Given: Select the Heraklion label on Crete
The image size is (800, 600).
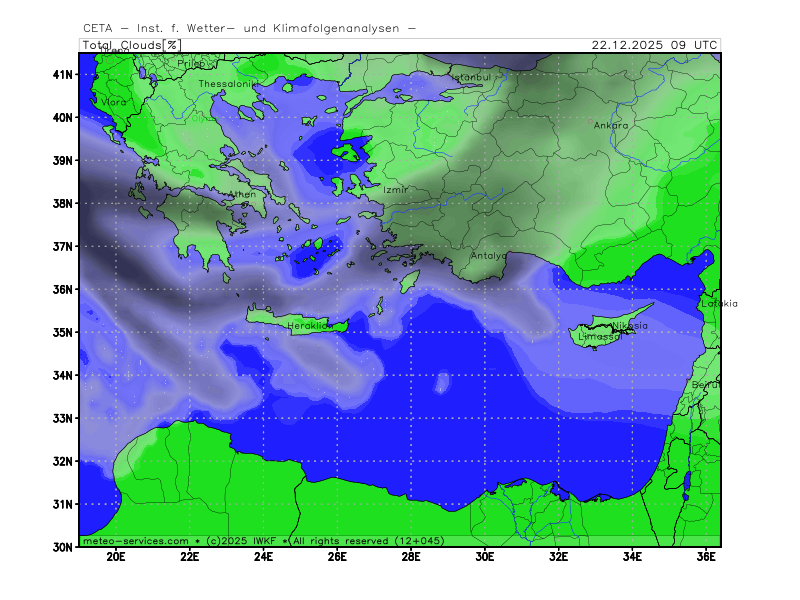Looking at the screenshot, I should click(x=309, y=326).
